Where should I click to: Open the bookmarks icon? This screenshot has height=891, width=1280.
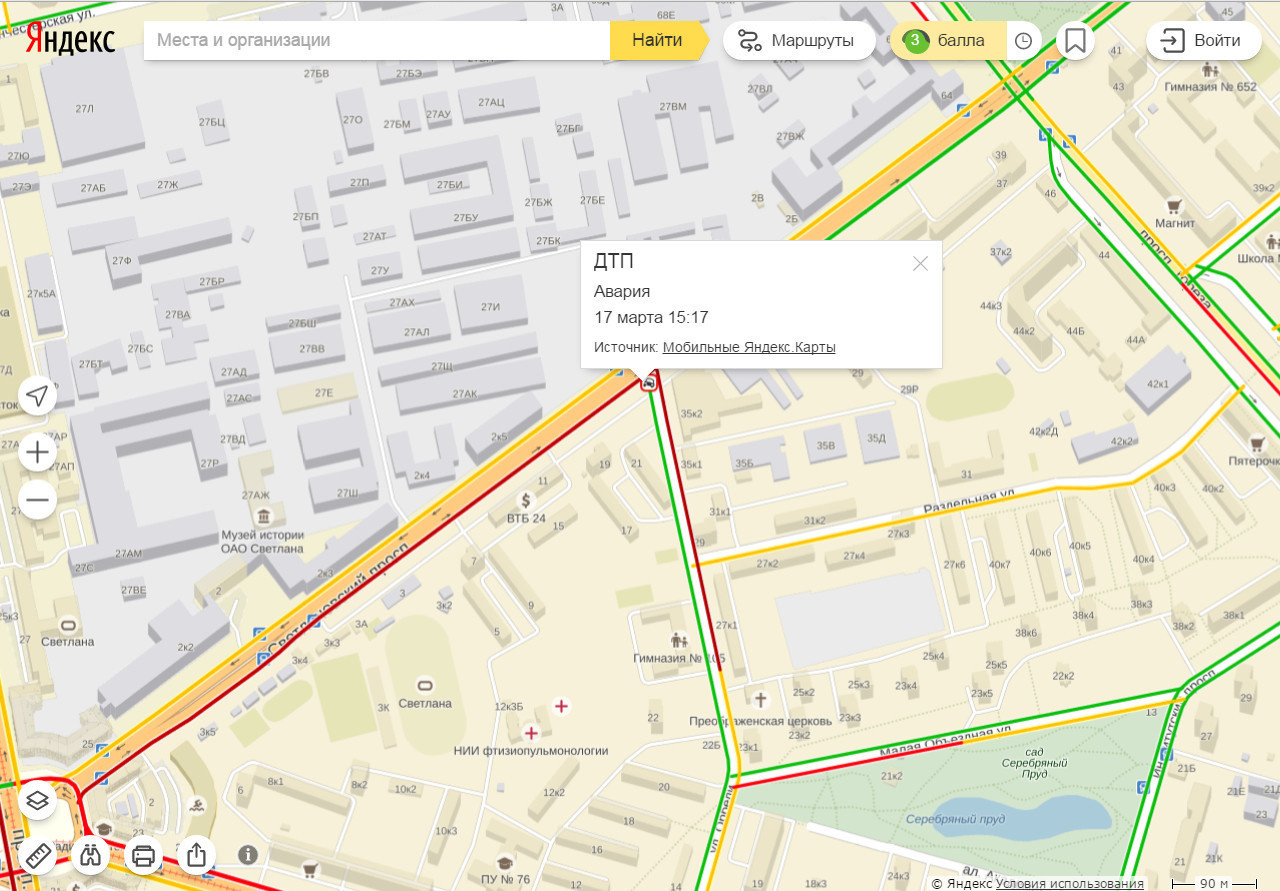tap(1076, 41)
